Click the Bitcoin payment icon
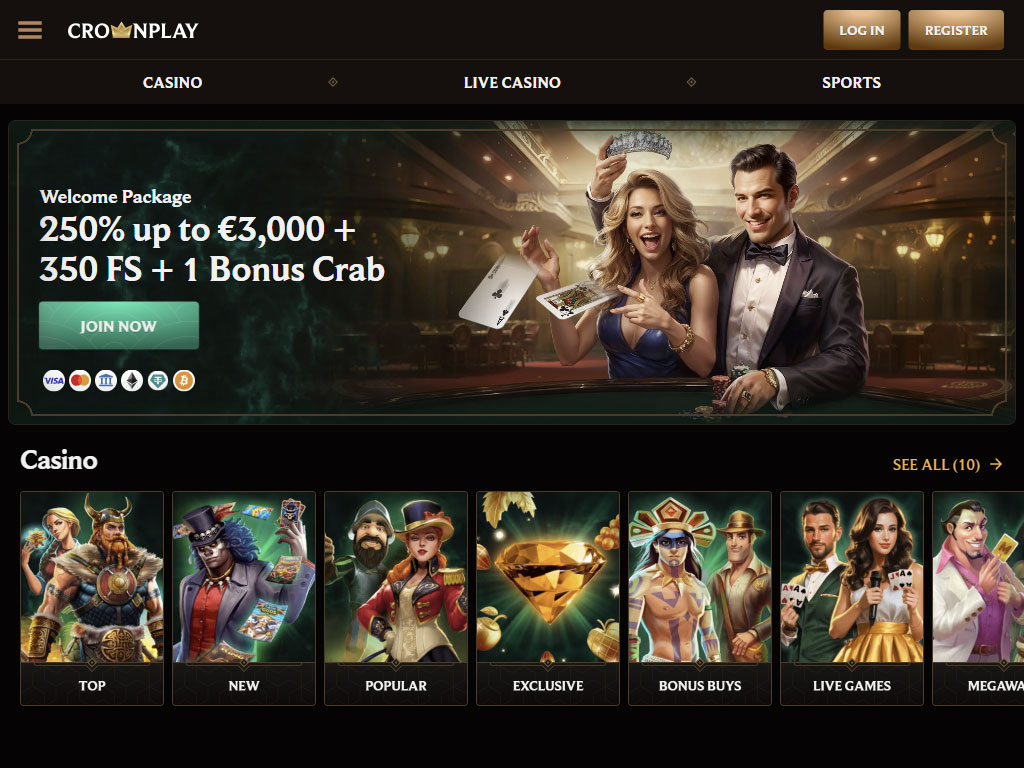1024x768 pixels. [184, 381]
